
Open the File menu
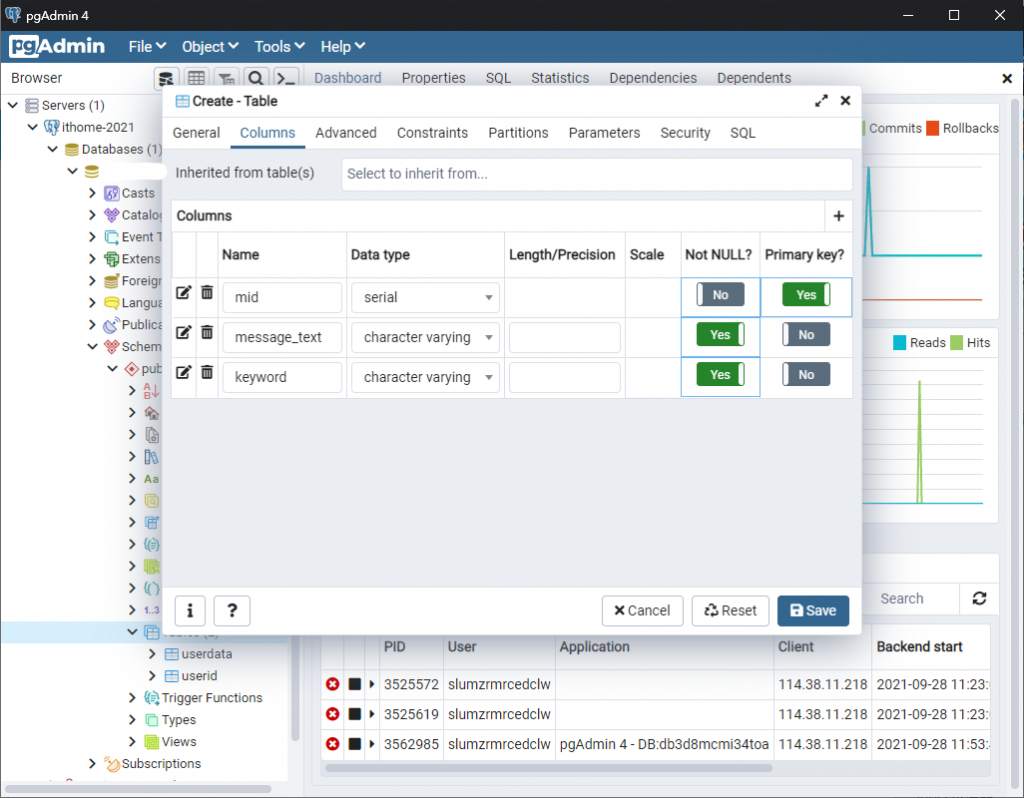(147, 46)
